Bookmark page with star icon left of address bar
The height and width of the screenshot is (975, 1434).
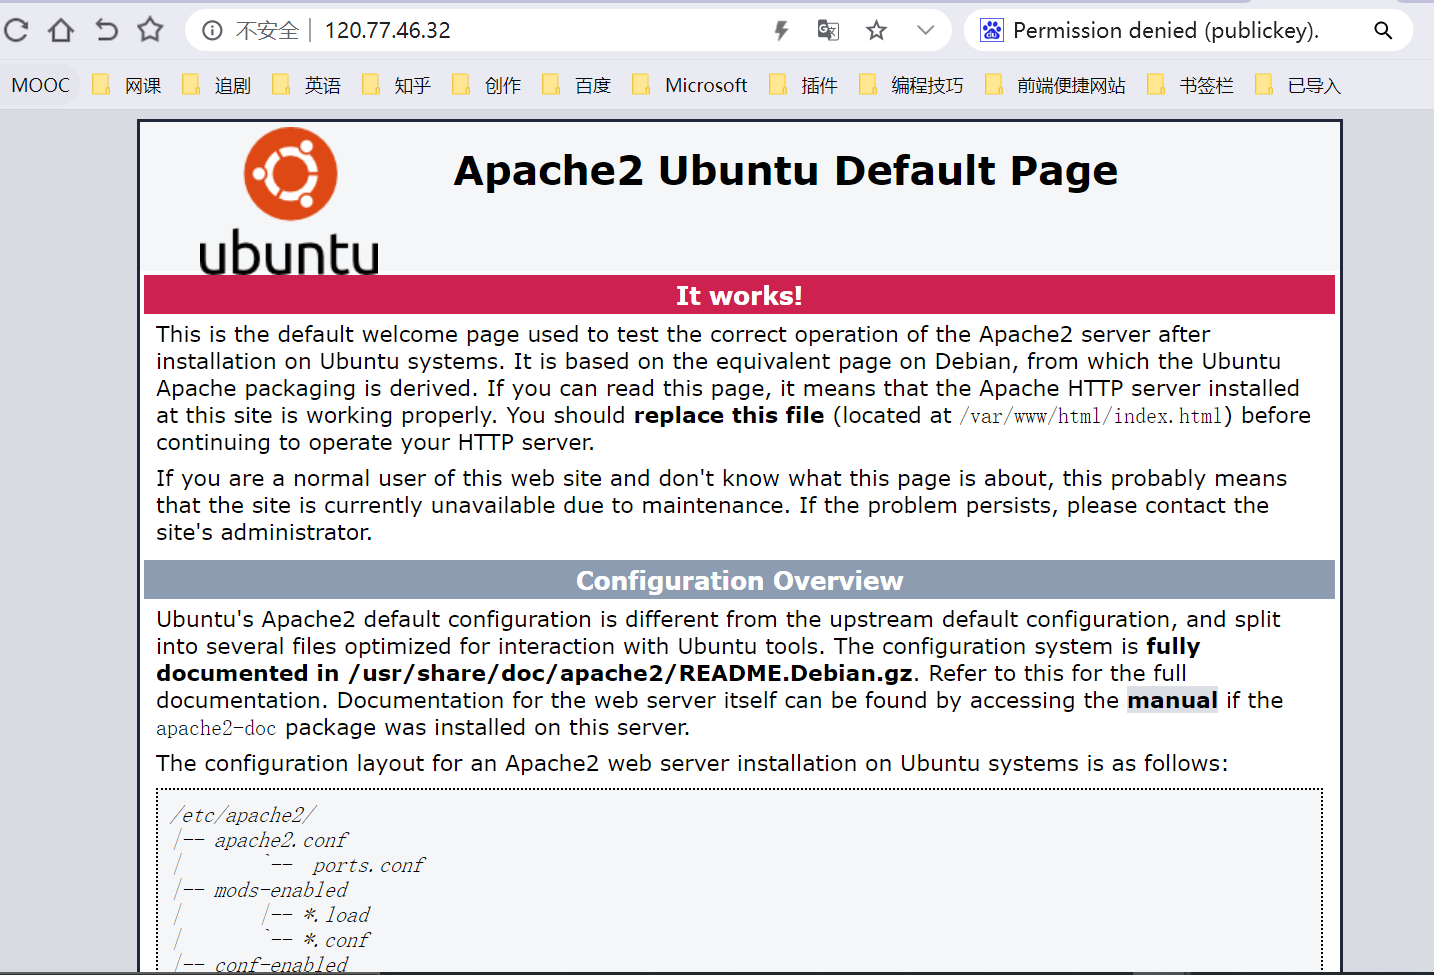[150, 30]
